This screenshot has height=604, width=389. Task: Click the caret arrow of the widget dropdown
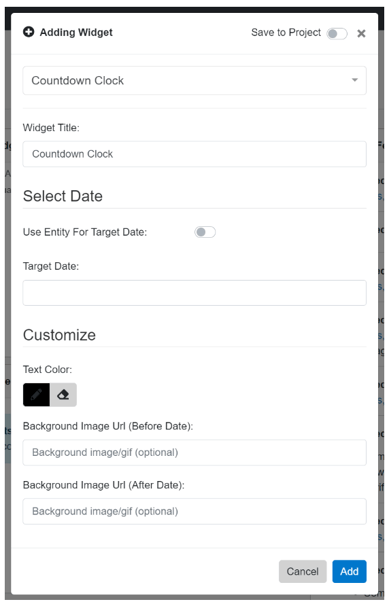[x=354, y=80]
